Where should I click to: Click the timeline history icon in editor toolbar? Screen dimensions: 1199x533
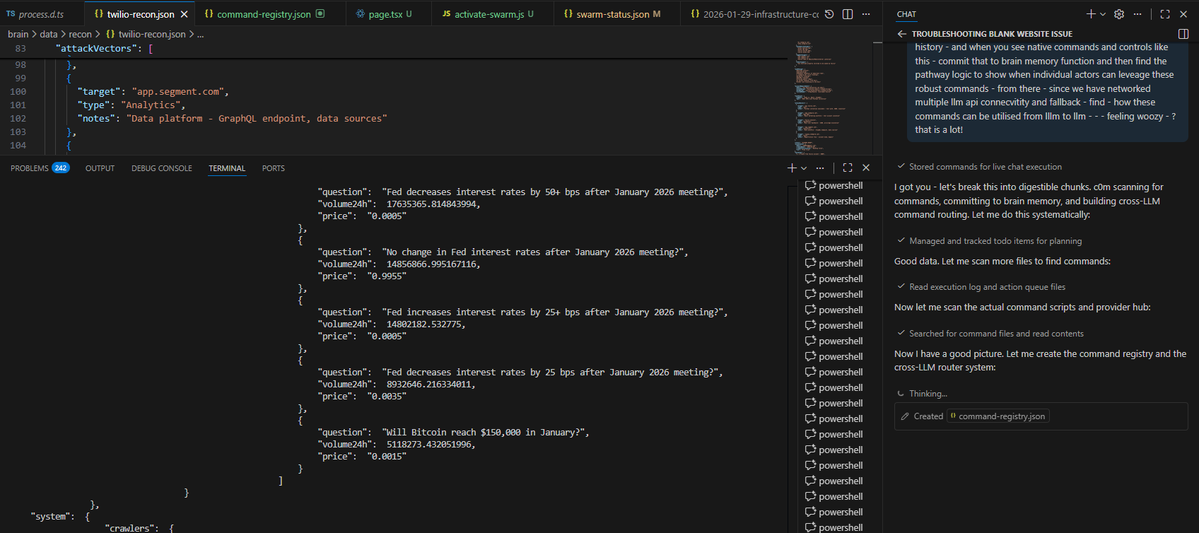tap(830, 15)
